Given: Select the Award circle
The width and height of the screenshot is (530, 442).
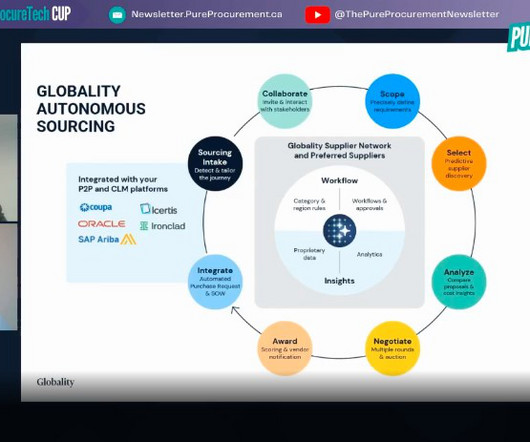Looking at the screenshot, I should [285, 348].
